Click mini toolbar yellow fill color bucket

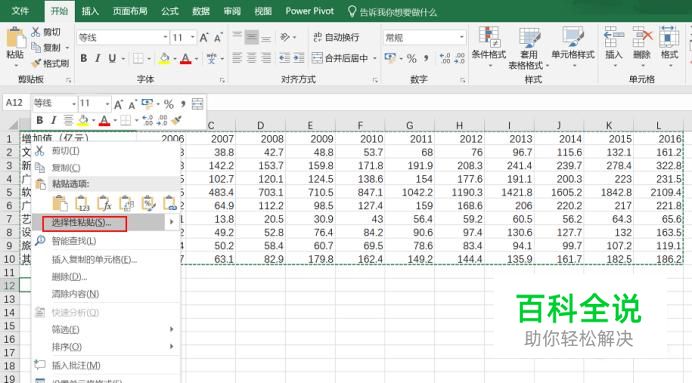click(x=83, y=120)
